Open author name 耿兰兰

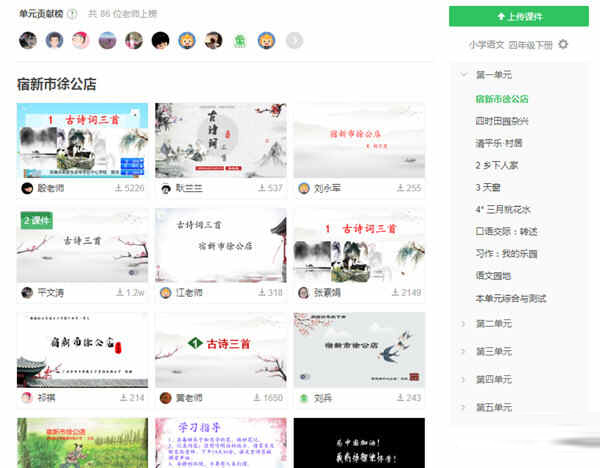tap(189, 188)
